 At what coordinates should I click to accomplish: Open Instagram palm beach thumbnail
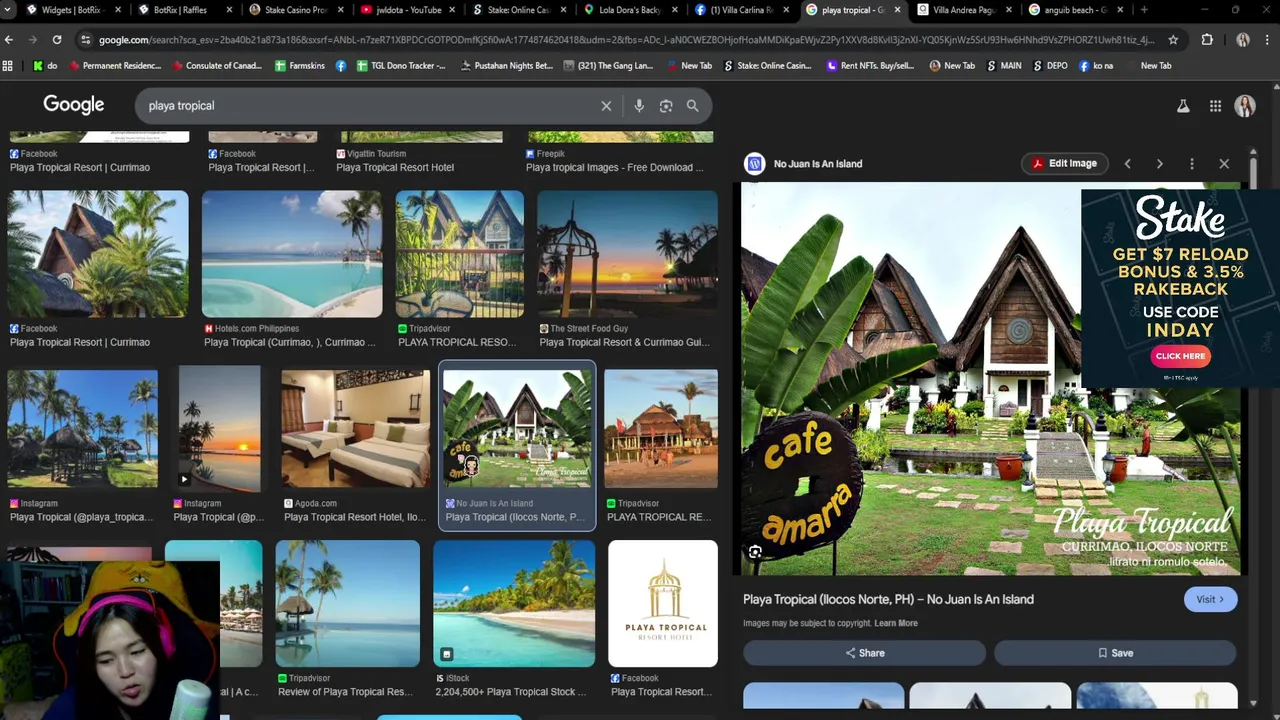pyautogui.click(x=82, y=429)
